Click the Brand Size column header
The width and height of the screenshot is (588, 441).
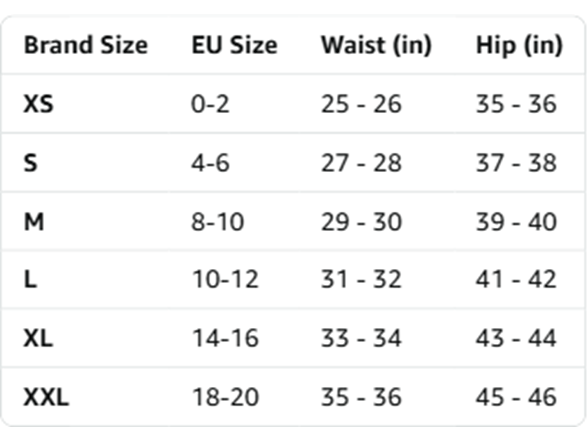[x=86, y=45]
